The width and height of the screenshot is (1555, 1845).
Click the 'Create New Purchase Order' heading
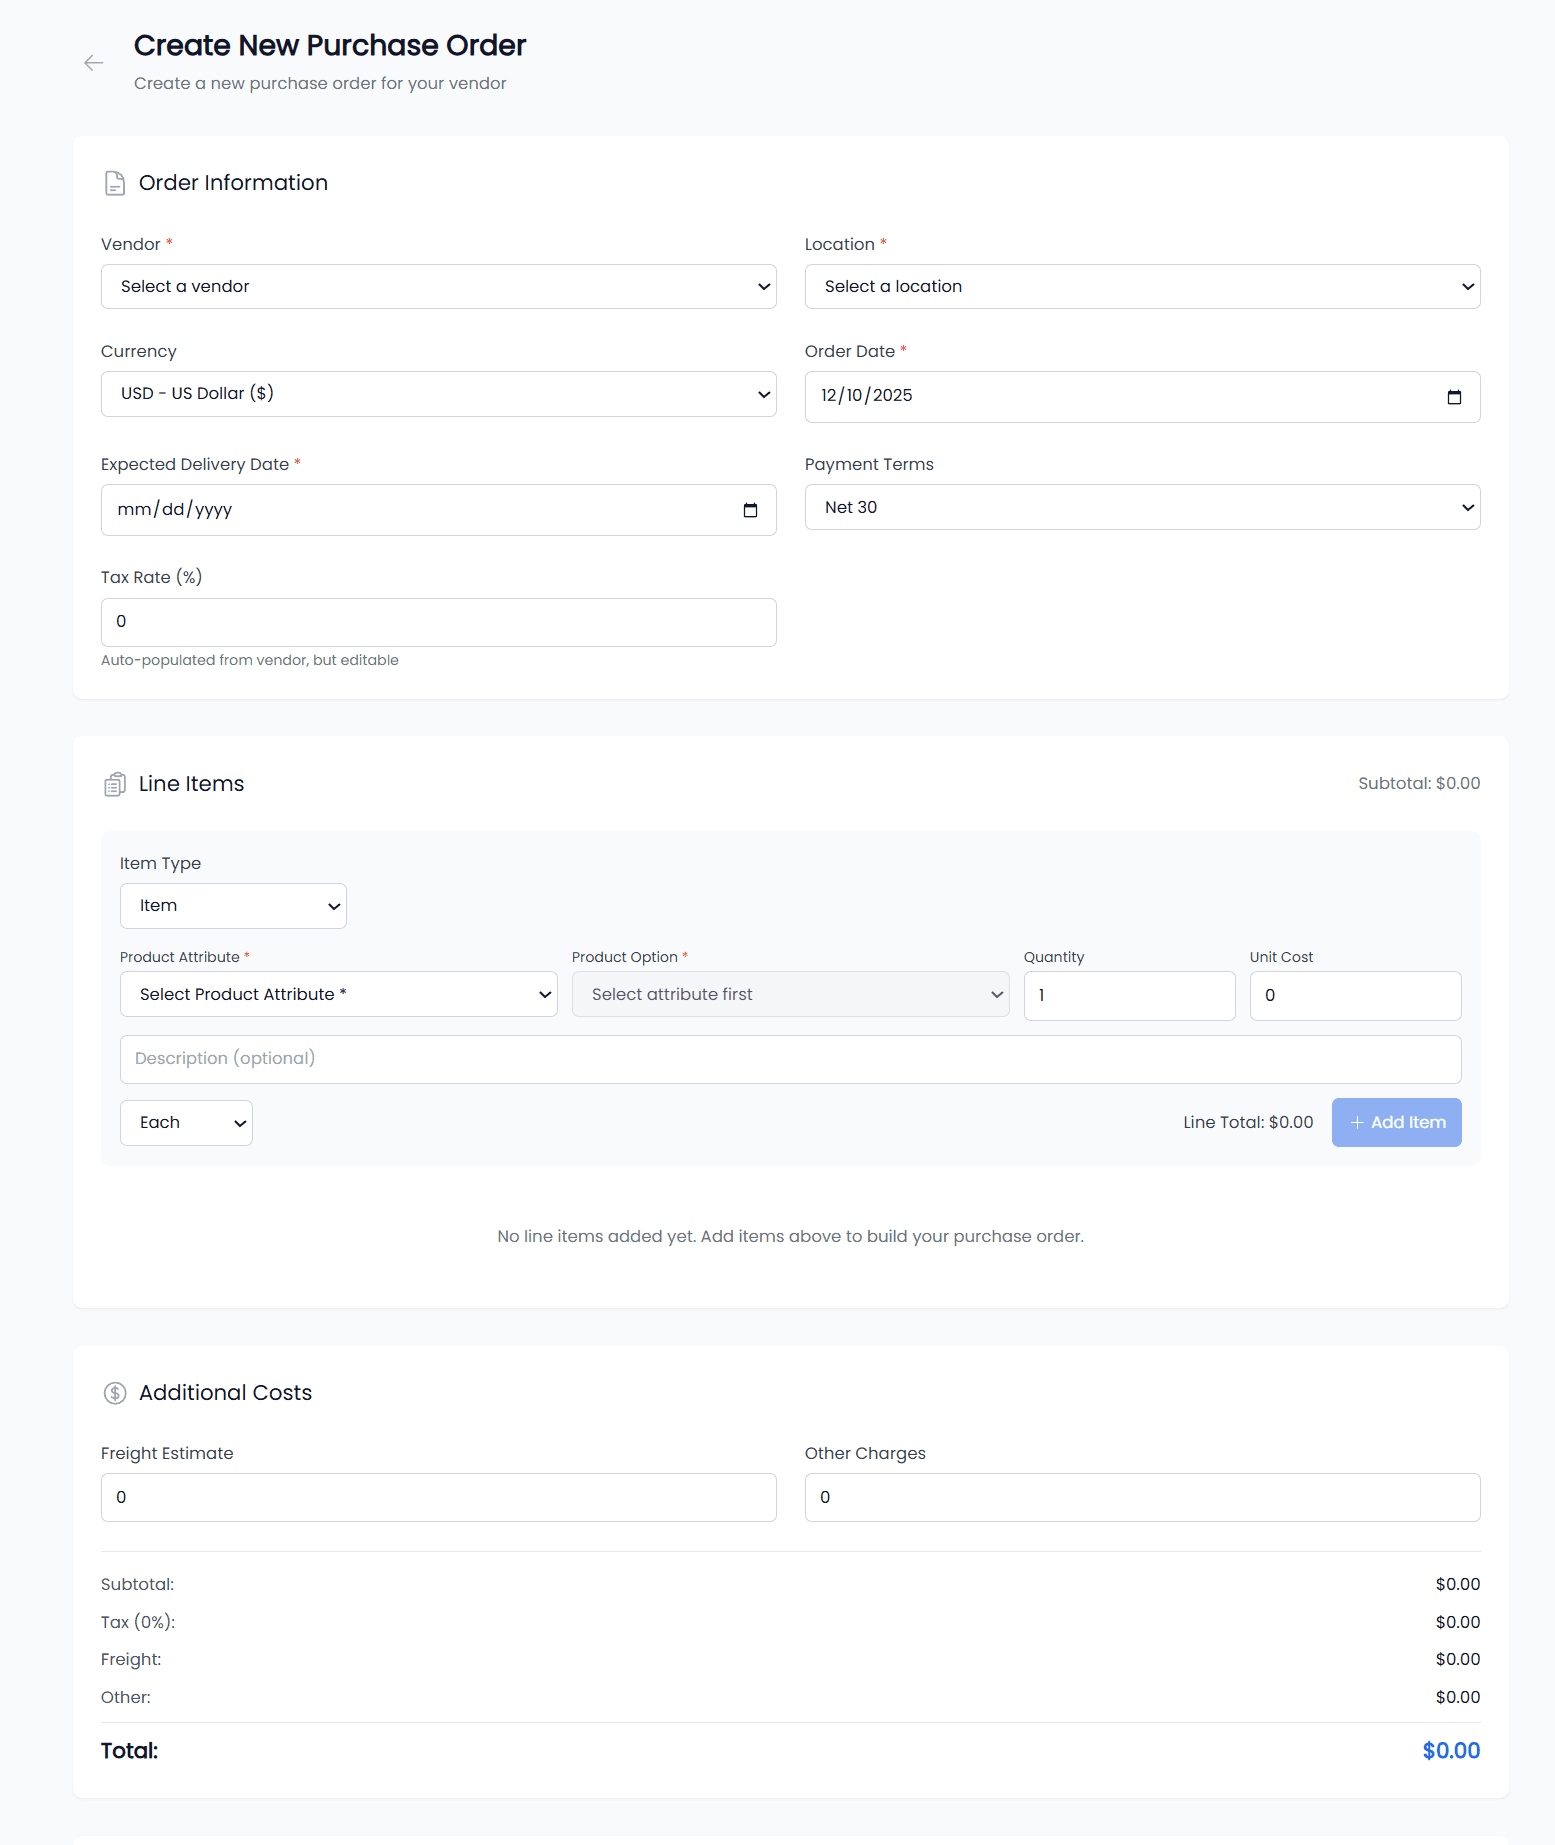pos(330,45)
